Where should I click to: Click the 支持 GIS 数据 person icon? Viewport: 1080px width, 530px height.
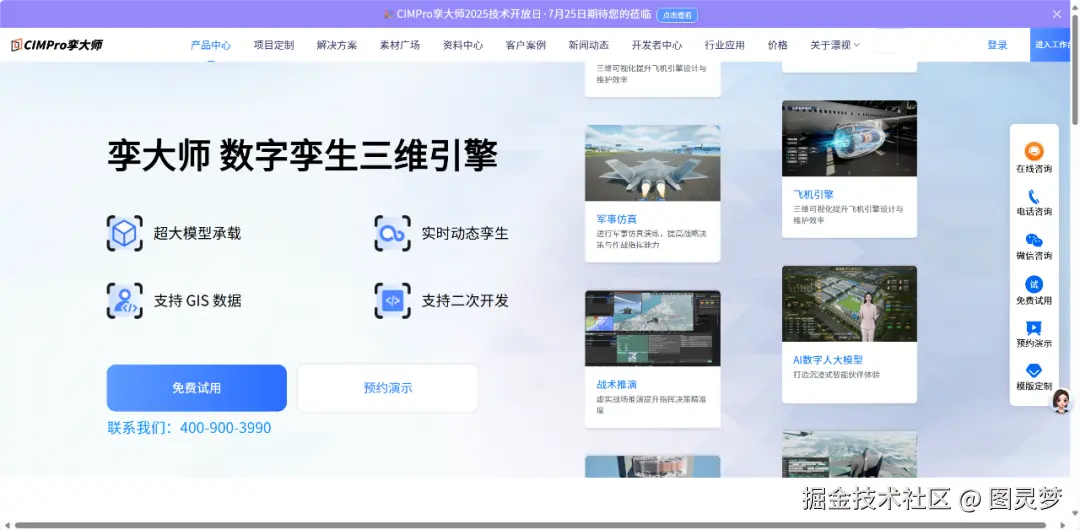(125, 300)
